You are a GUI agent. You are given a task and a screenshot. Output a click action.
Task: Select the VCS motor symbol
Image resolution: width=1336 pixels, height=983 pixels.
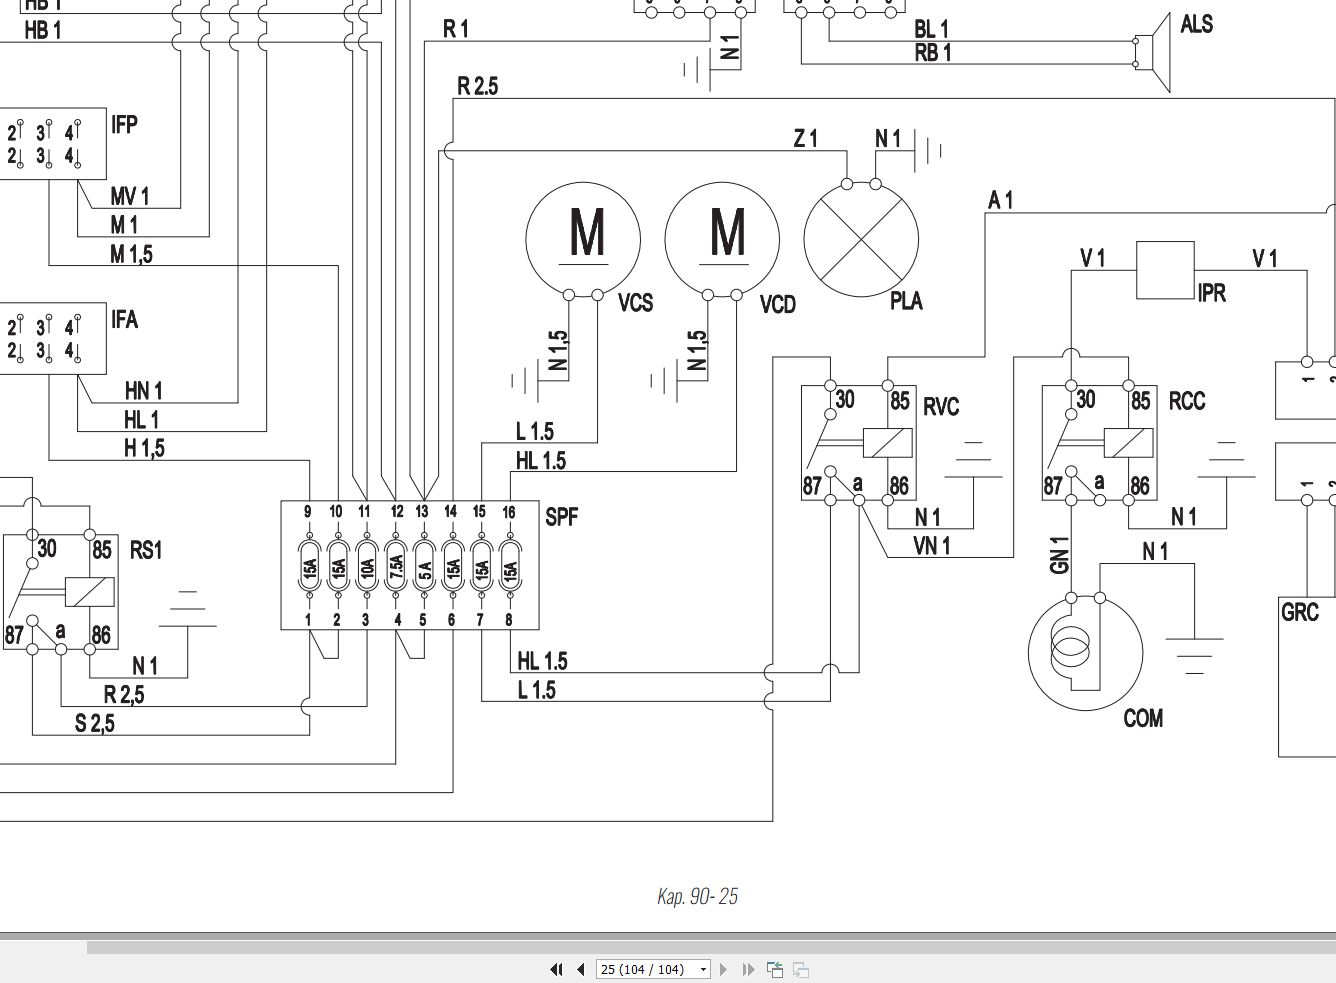[582, 238]
